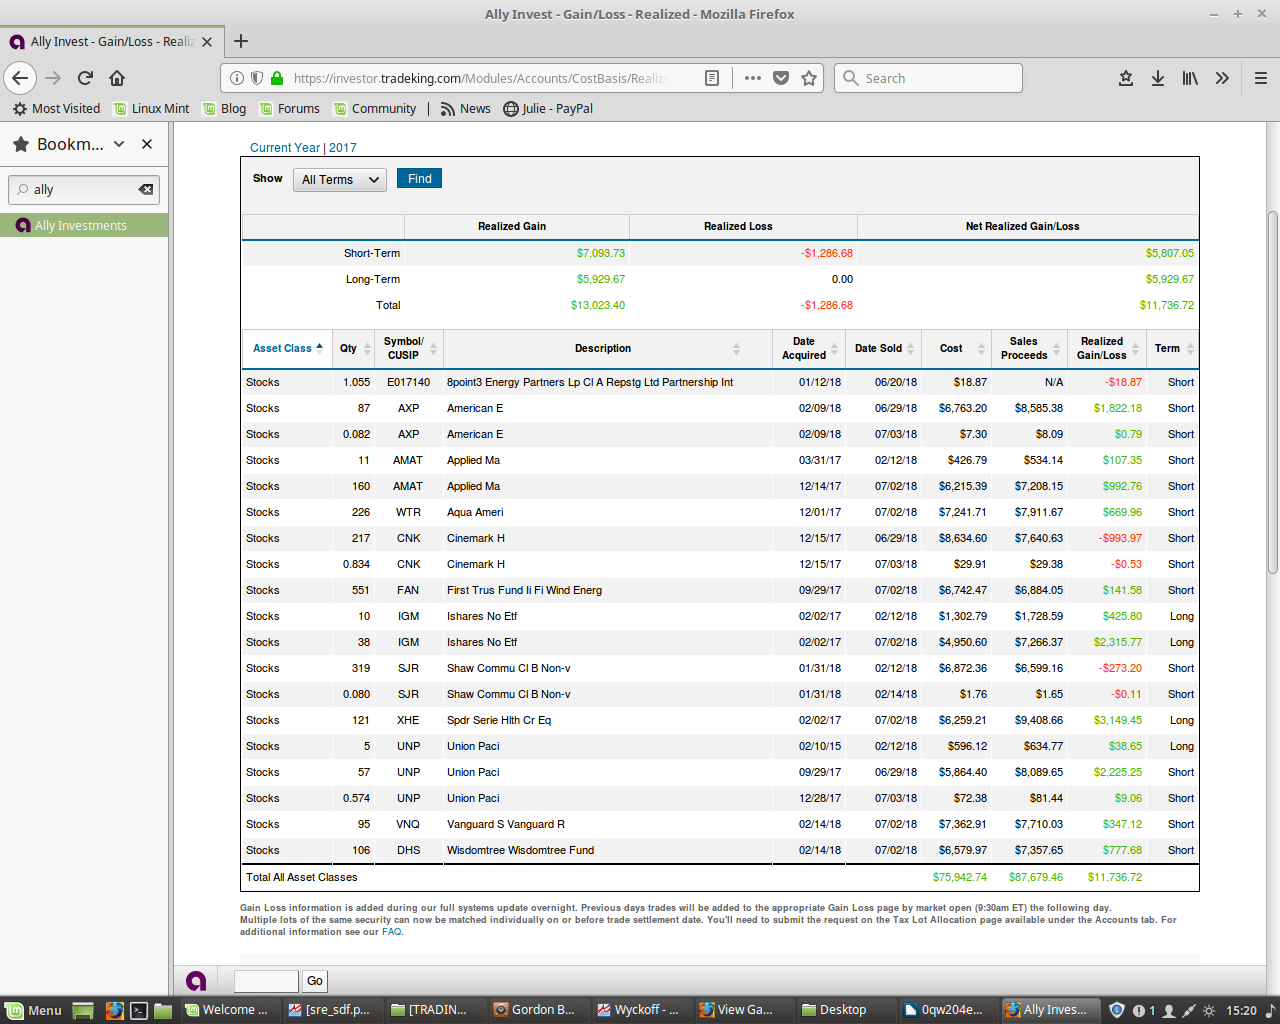Viewport: 1280px width, 1024px height.
Task: Open the News feed bookmark
Action: pyautogui.click(x=465, y=108)
